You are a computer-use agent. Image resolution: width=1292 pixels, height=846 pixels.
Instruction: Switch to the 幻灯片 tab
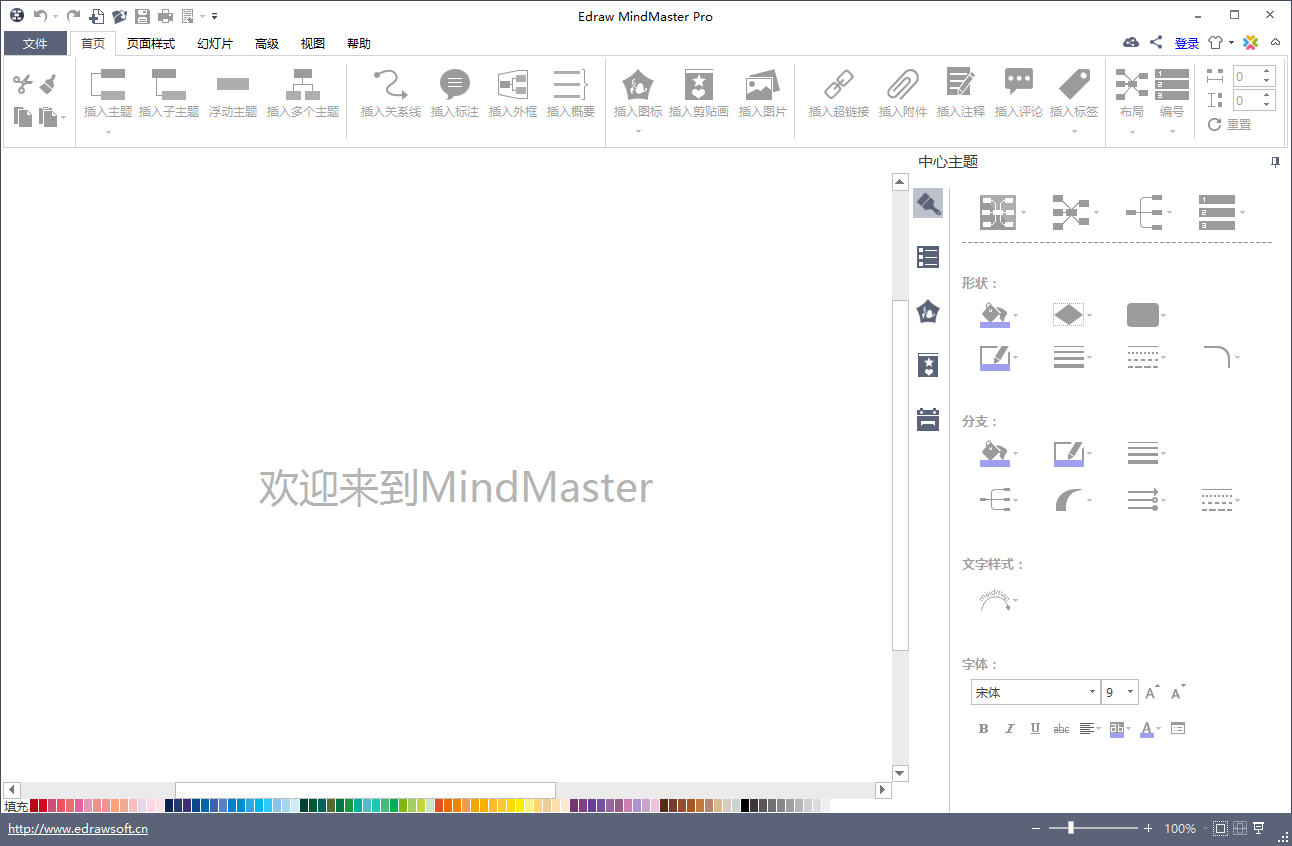[x=215, y=43]
